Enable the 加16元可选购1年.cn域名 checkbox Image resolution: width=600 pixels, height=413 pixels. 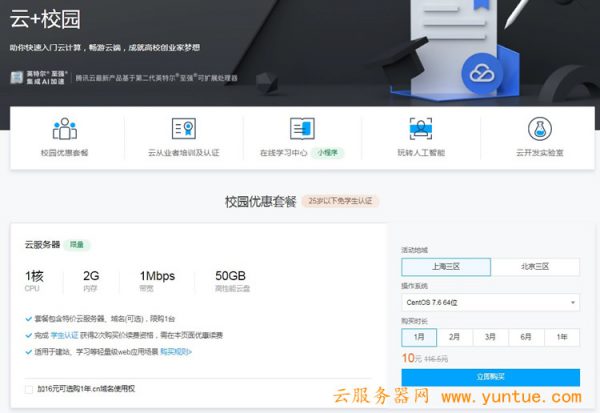[x=29, y=389]
